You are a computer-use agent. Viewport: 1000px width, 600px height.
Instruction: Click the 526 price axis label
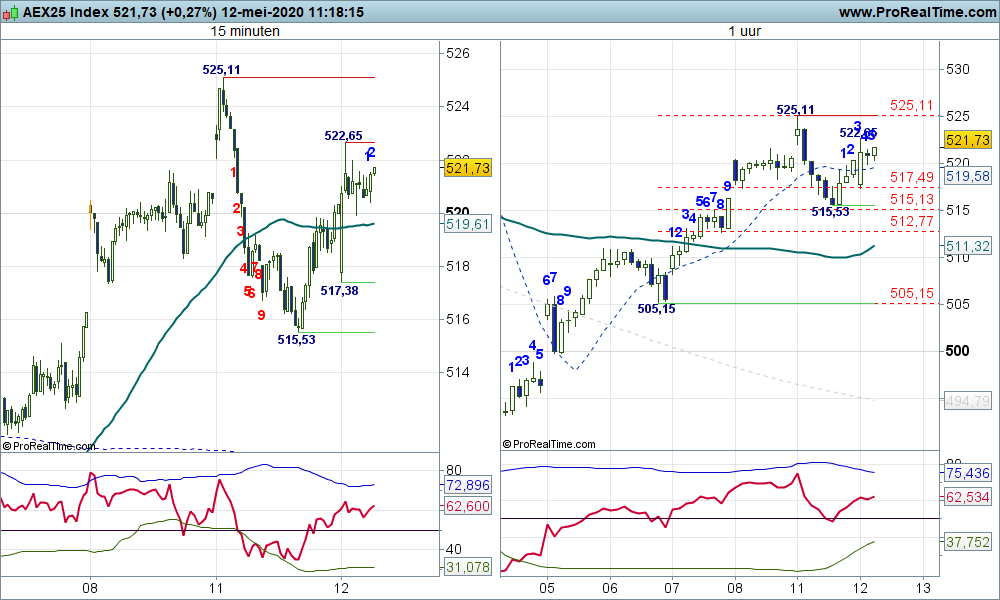(458, 54)
